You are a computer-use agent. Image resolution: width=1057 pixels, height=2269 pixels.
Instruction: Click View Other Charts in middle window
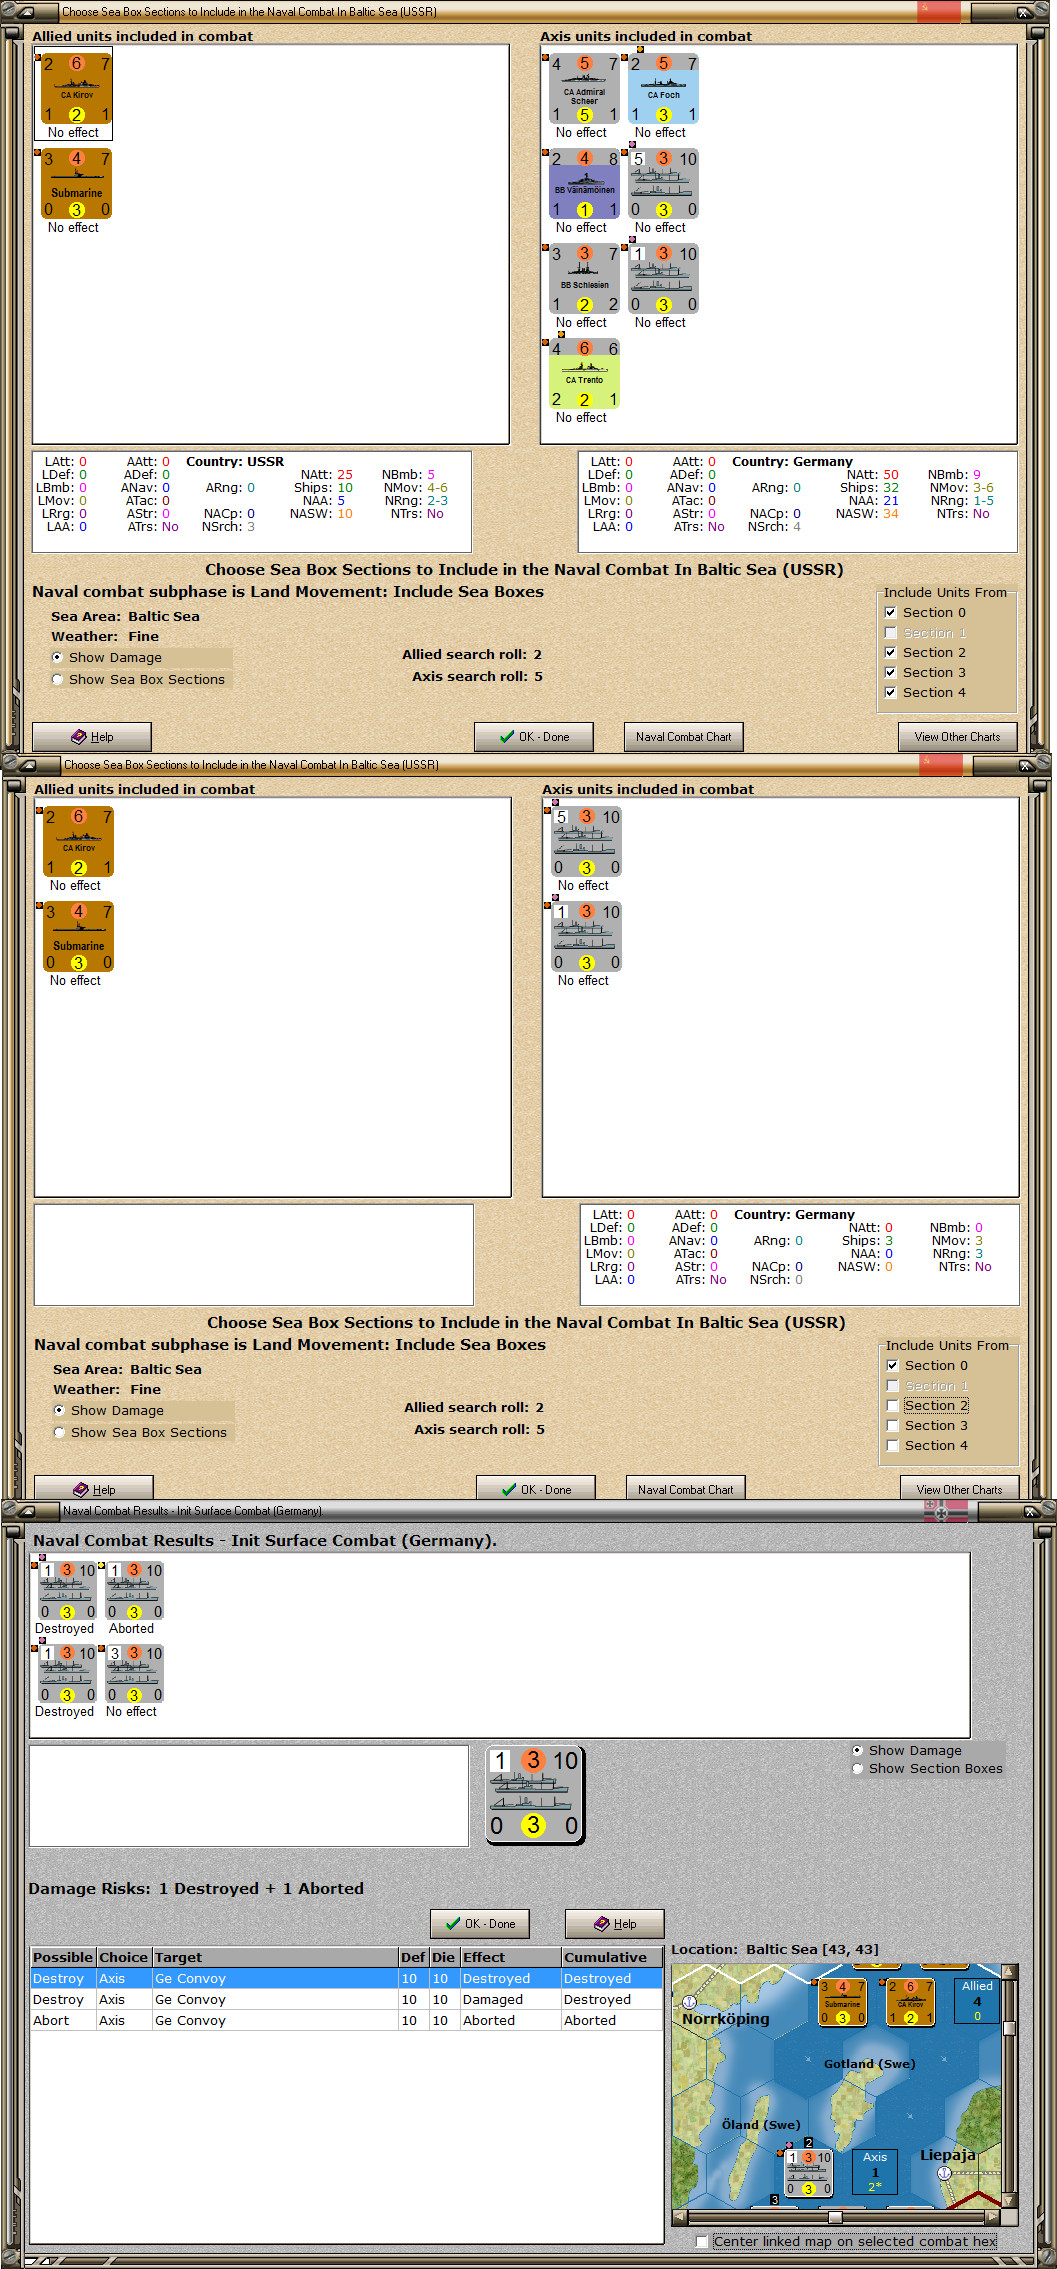click(959, 1487)
